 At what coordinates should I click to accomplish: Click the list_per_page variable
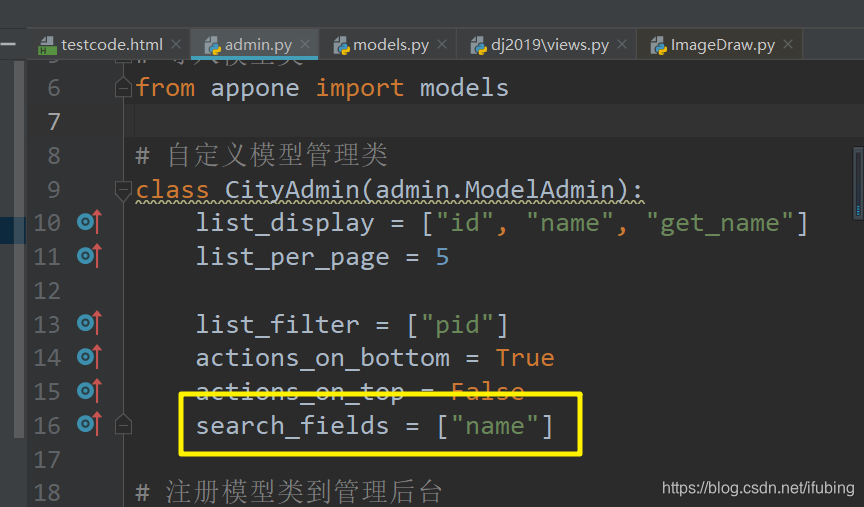pyautogui.click(x=293, y=258)
